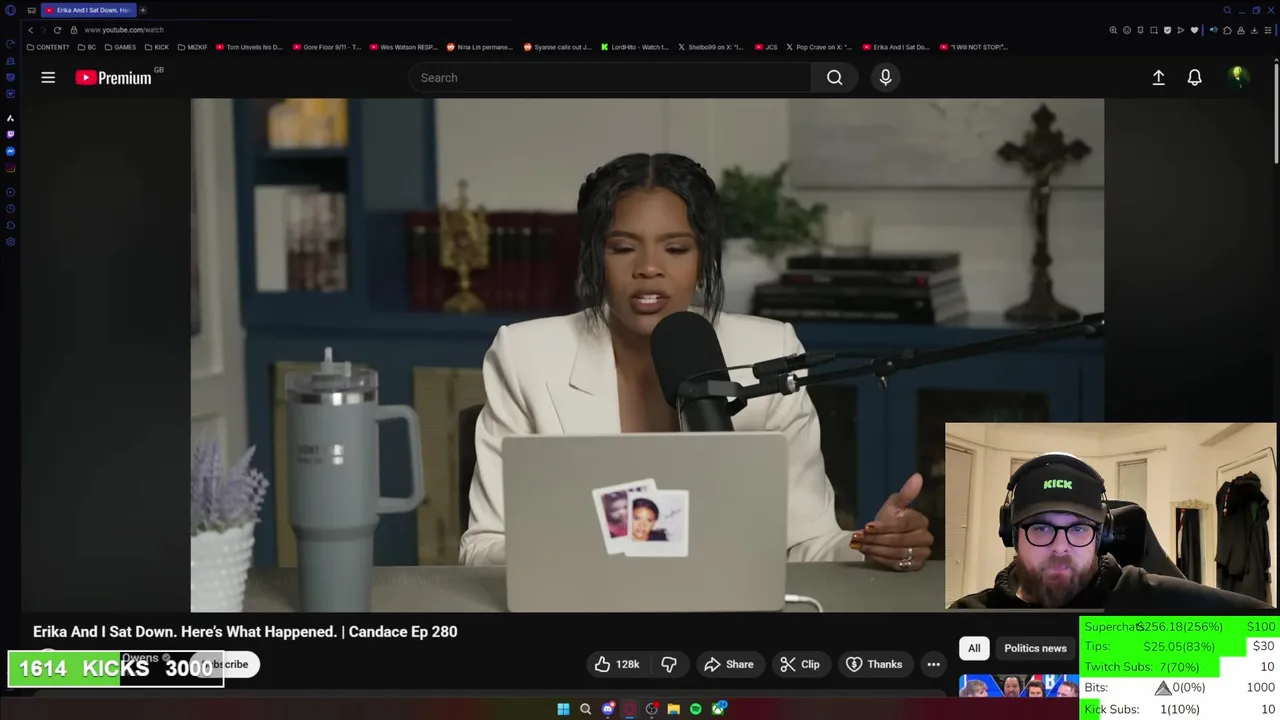Open File Explorer from taskbar

click(673, 709)
